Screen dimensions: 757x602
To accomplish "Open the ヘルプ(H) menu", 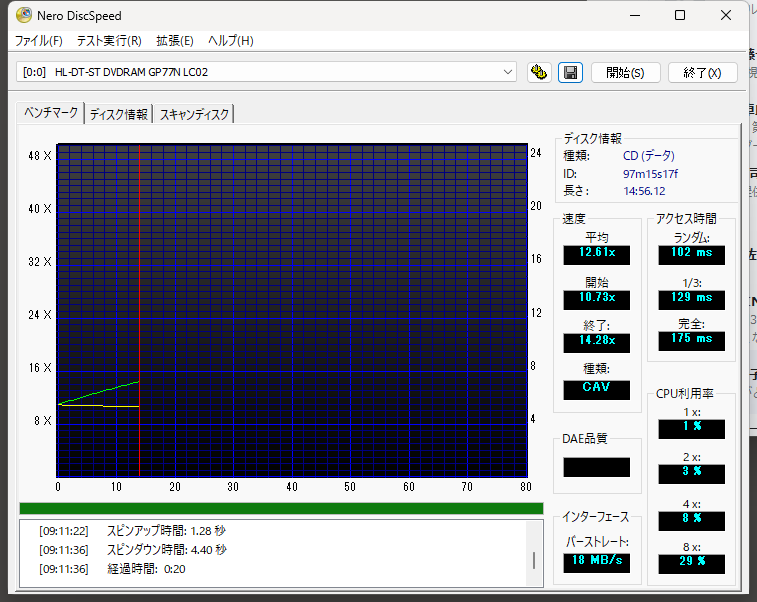I will (x=231, y=41).
